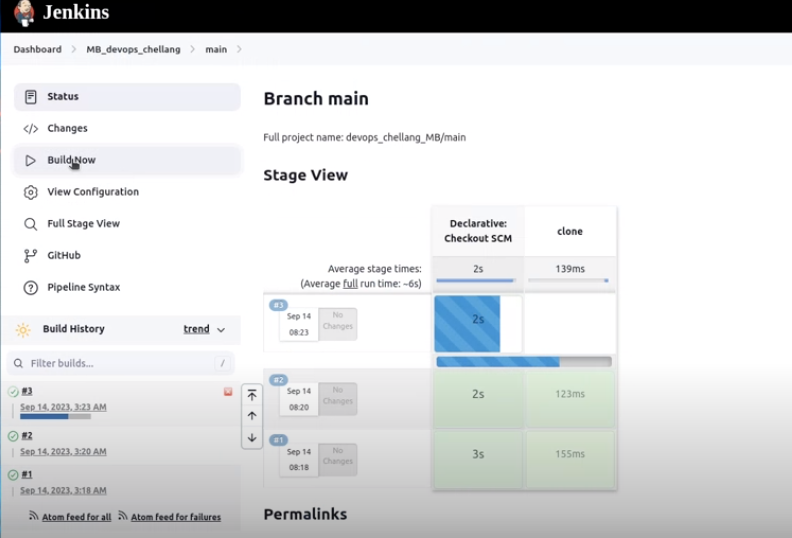Open Atom feed for failures
The height and width of the screenshot is (538, 792).
176,517
